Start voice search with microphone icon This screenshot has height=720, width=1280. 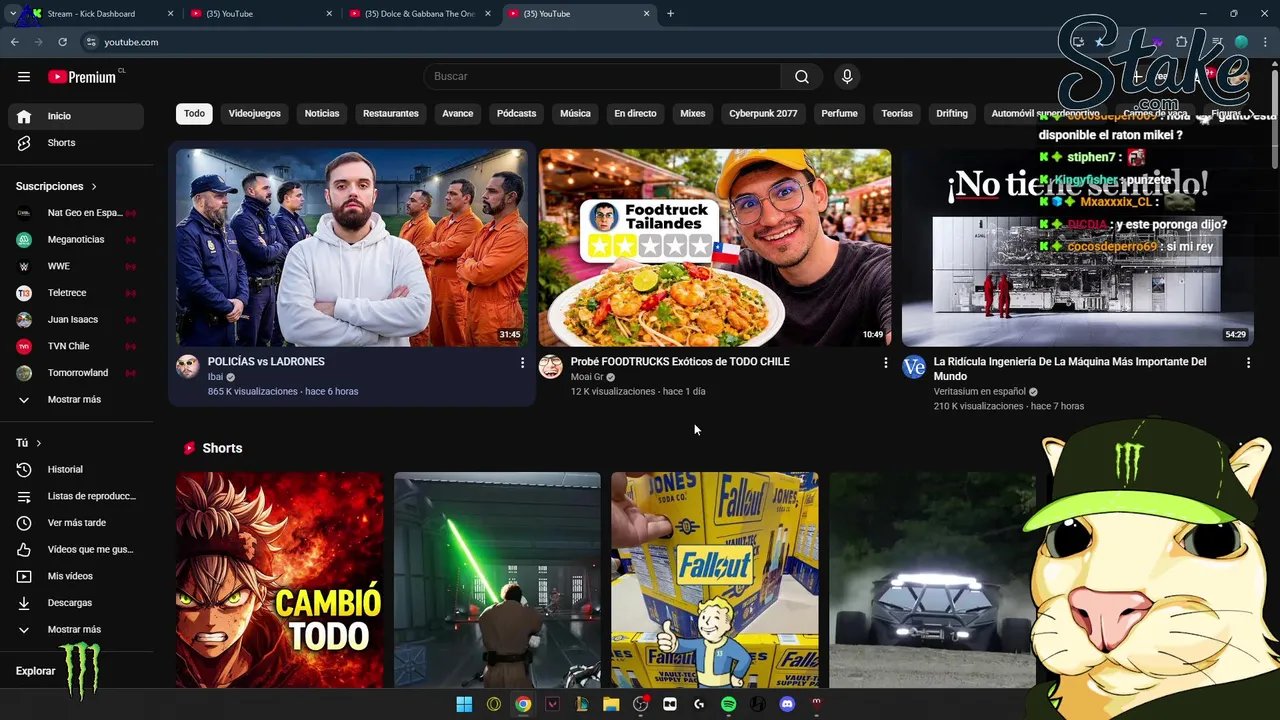tap(847, 77)
